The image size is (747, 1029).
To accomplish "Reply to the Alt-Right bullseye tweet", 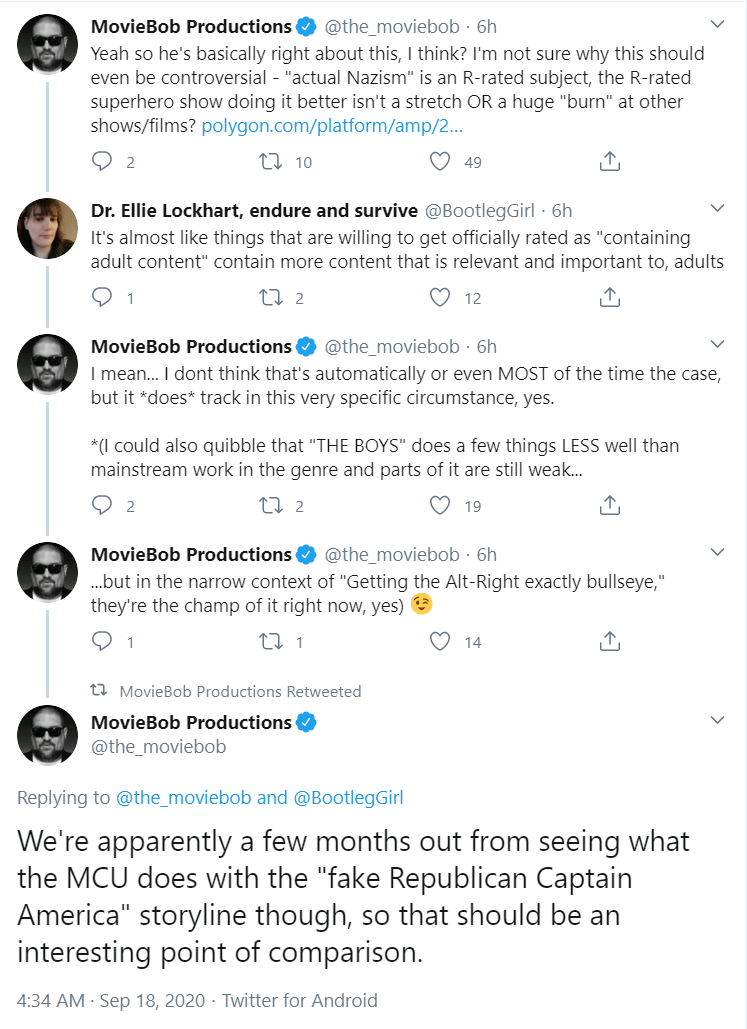I will pos(102,641).
